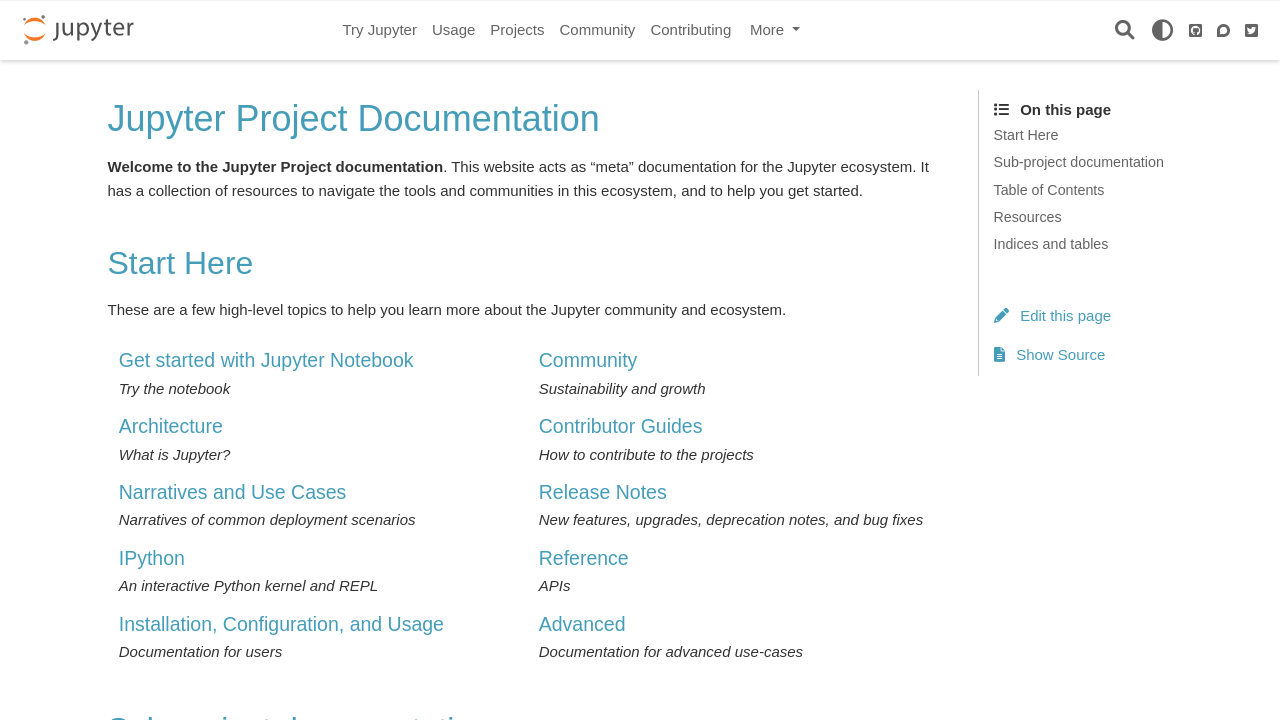Click the Jupyter Project Documentation heading
This screenshot has height=720, width=1280.
[x=354, y=119]
